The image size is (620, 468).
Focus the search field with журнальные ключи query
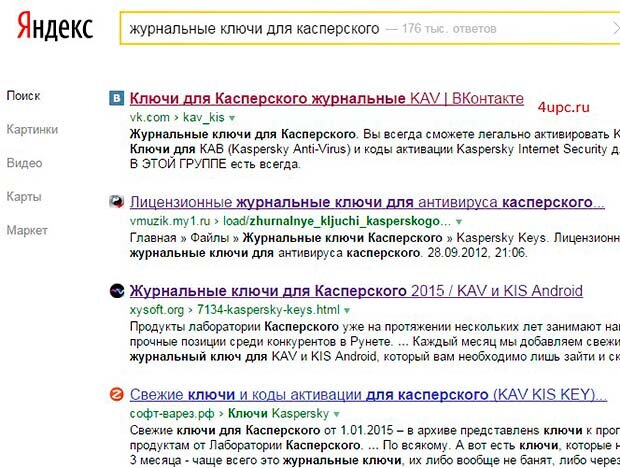[368, 28]
